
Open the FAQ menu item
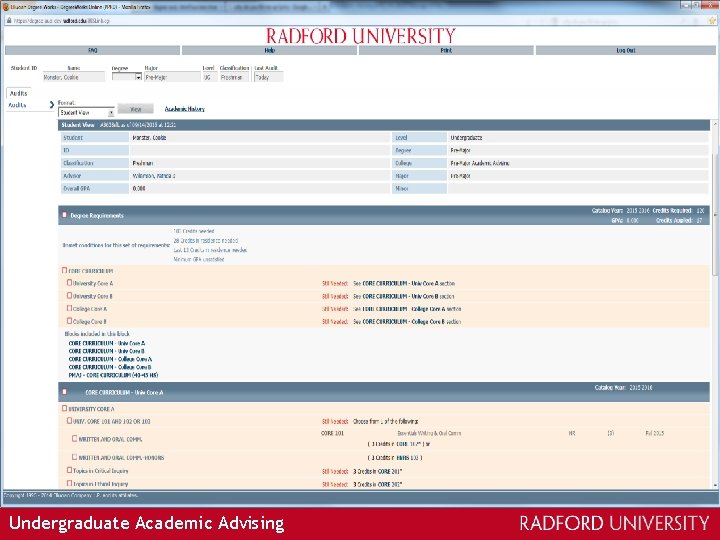[92, 51]
